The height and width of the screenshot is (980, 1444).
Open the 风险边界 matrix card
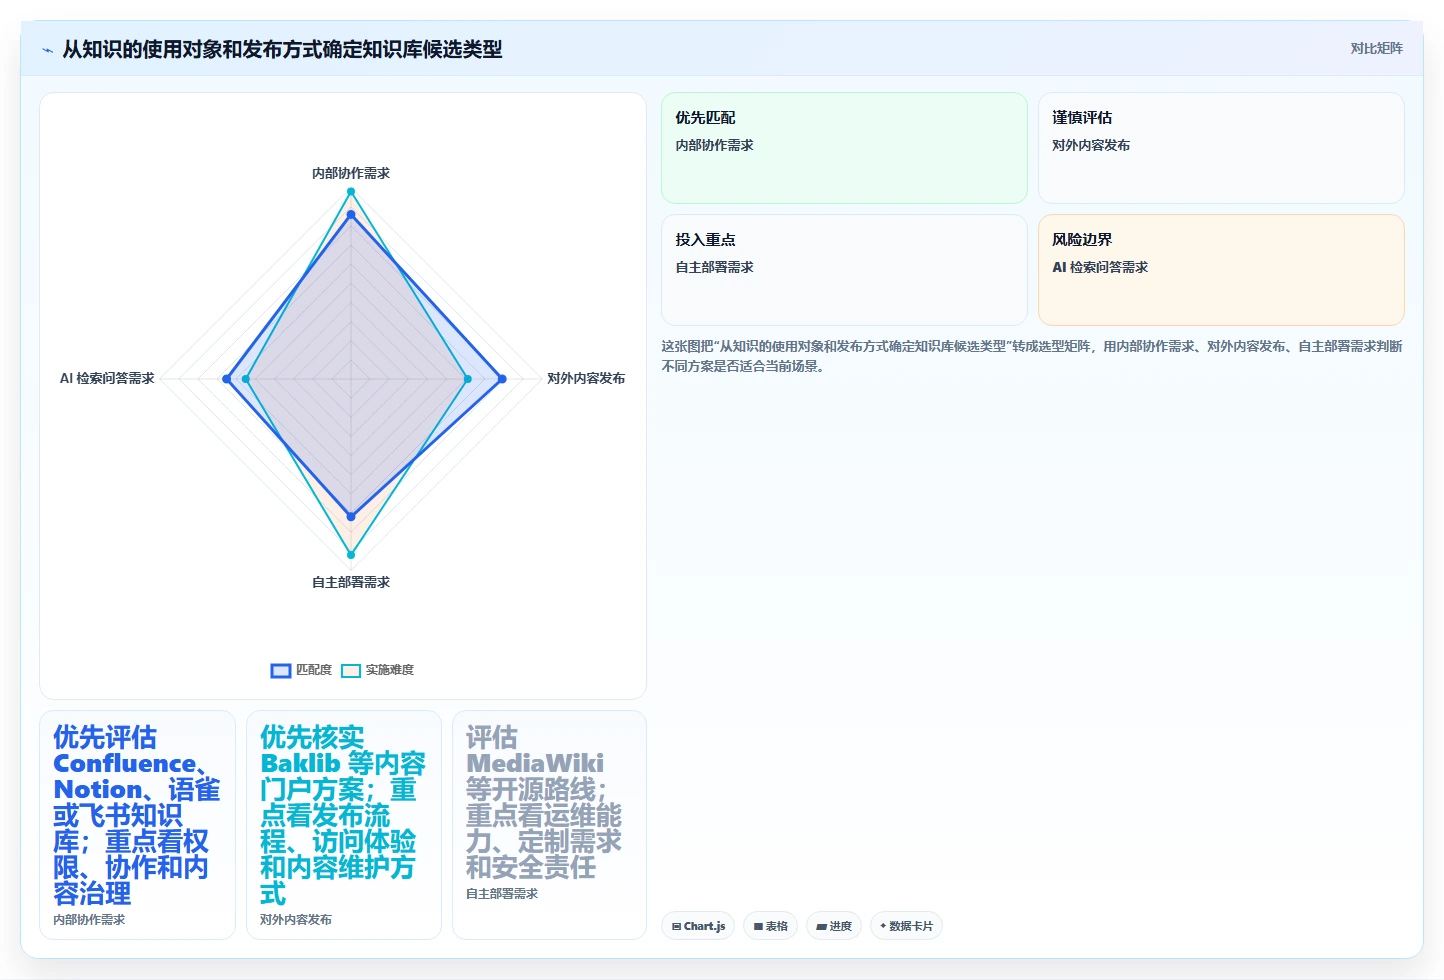pyautogui.click(x=1221, y=270)
